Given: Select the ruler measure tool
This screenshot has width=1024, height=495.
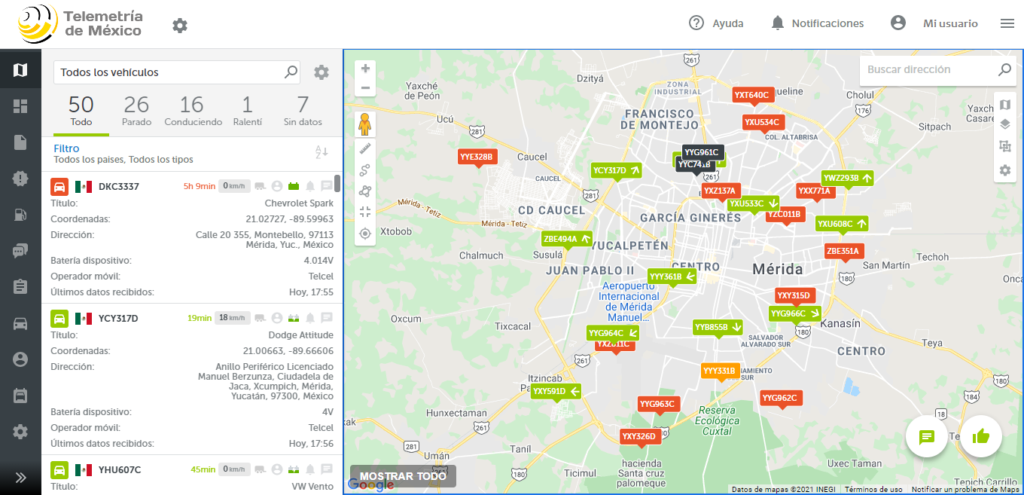Looking at the screenshot, I should pyautogui.click(x=365, y=148).
